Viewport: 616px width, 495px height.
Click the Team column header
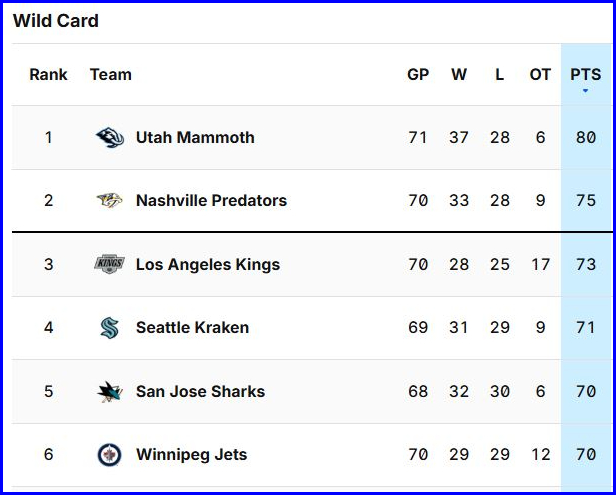pyautogui.click(x=110, y=74)
